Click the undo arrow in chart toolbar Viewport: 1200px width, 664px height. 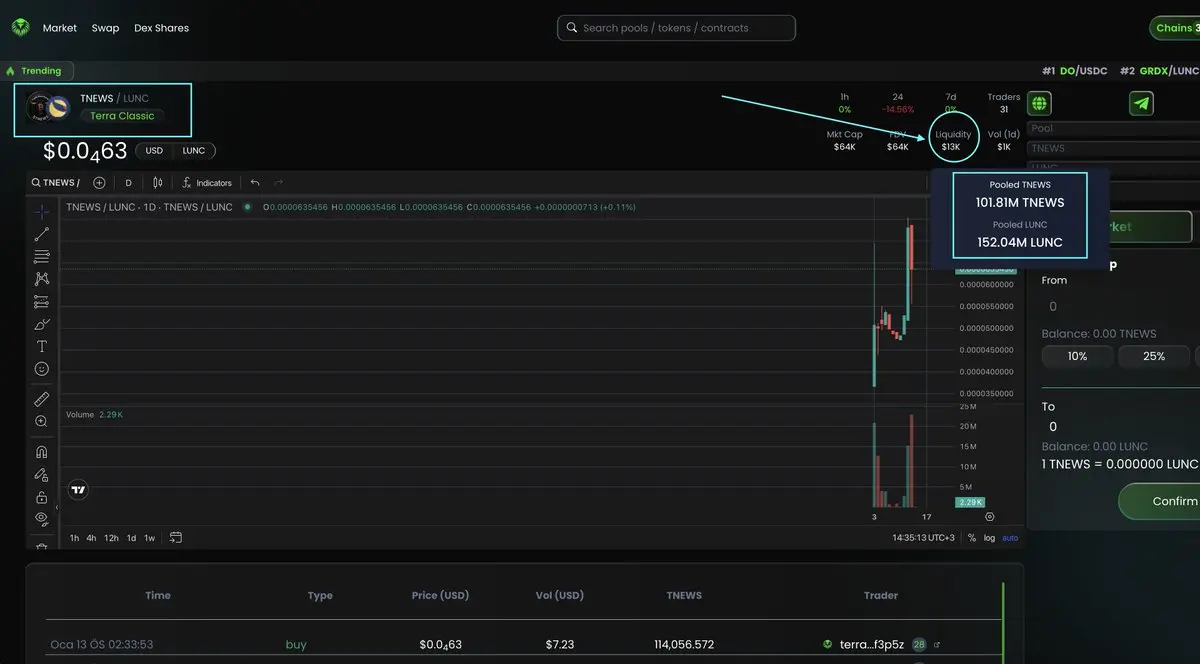coord(255,183)
